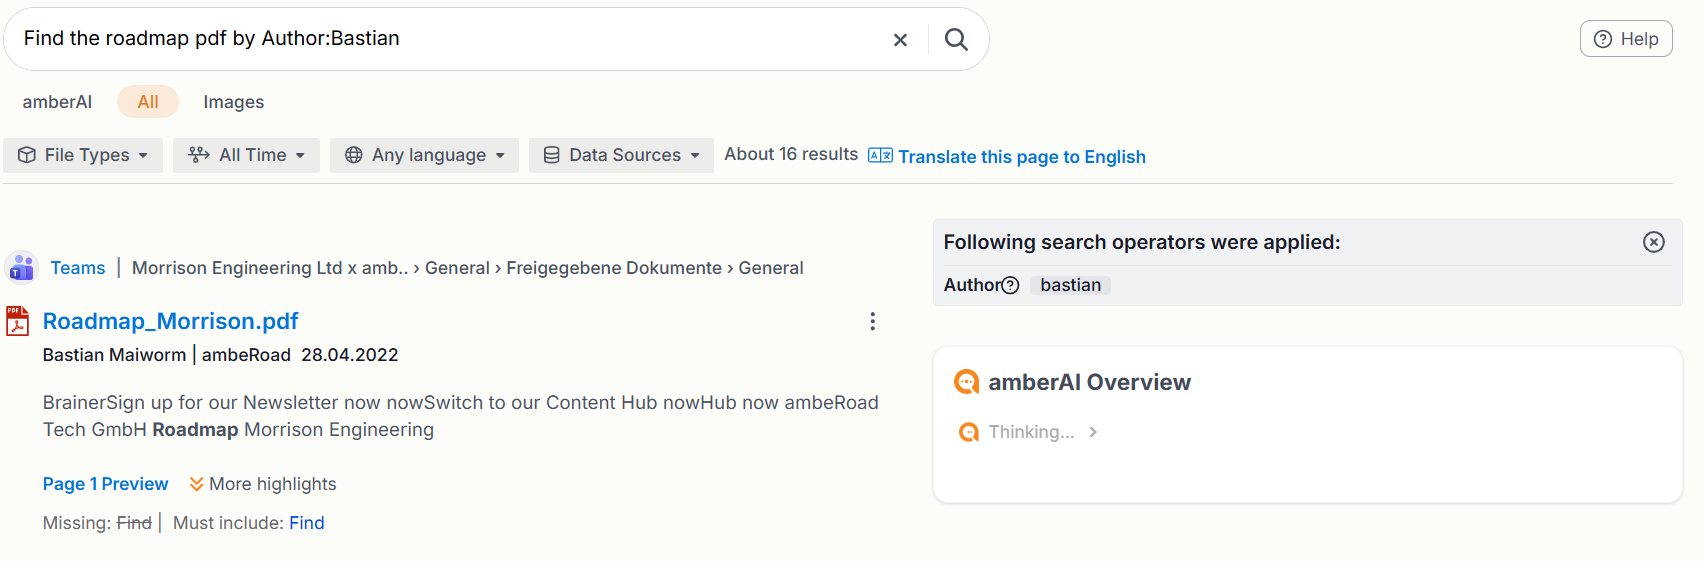Image resolution: width=1704 pixels, height=561 pixels.
Task: Click the Must include Find link
Action: pyautogui.click(x=307, y=523)
